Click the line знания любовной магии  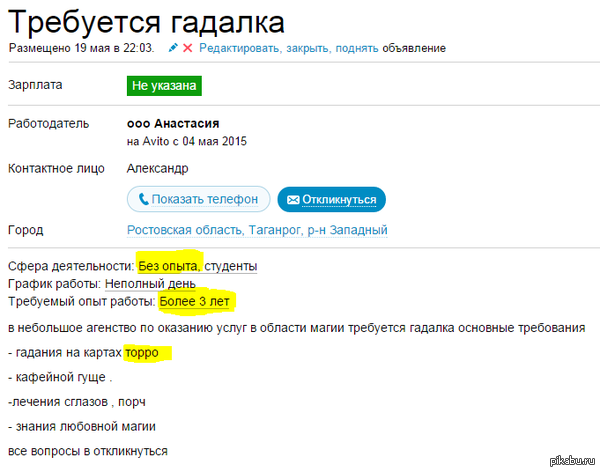pyautogui.click(x=82, y=426)
